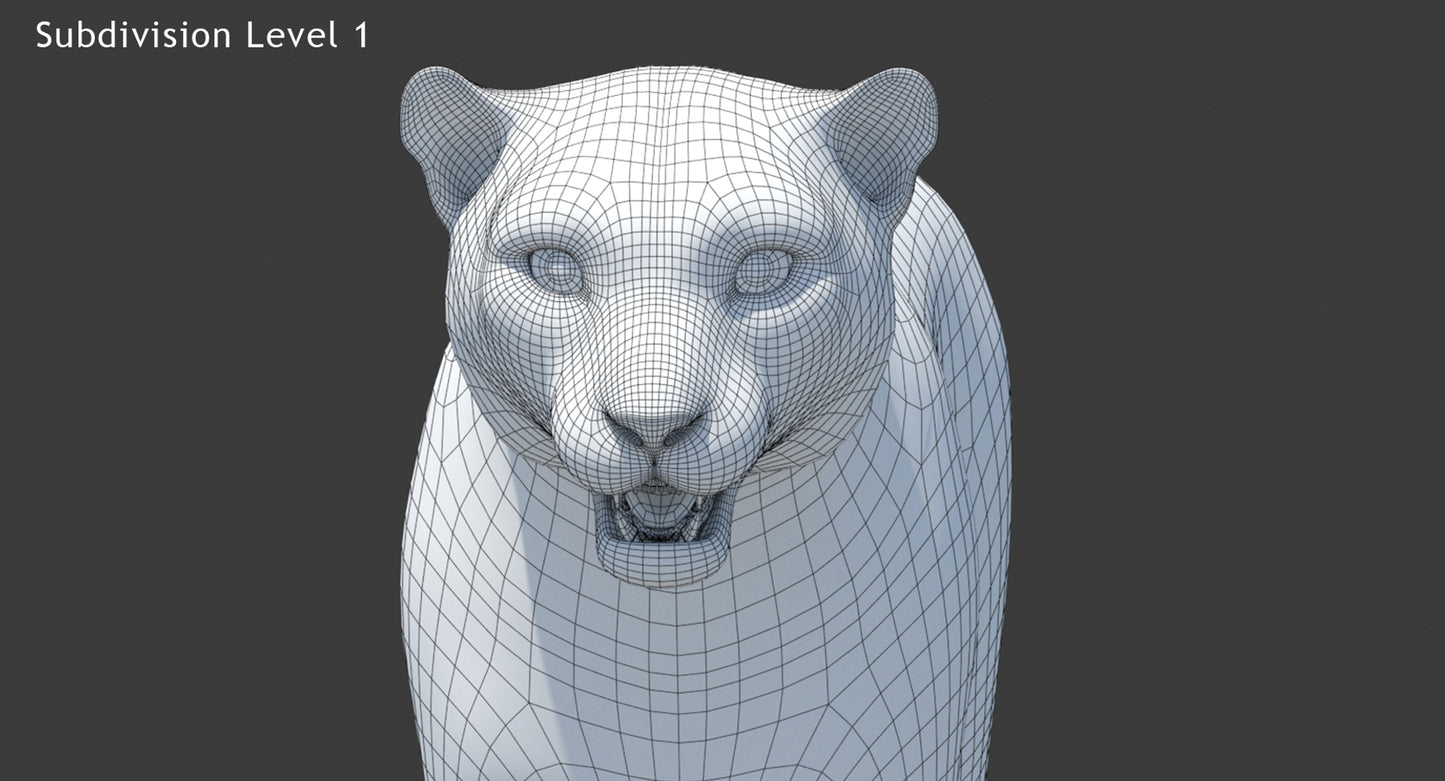The height and width of the screenshot is (781, 1445).
Task: Click inside the model's open mouth
Action: pyautogui.click(x=657, y=517)
